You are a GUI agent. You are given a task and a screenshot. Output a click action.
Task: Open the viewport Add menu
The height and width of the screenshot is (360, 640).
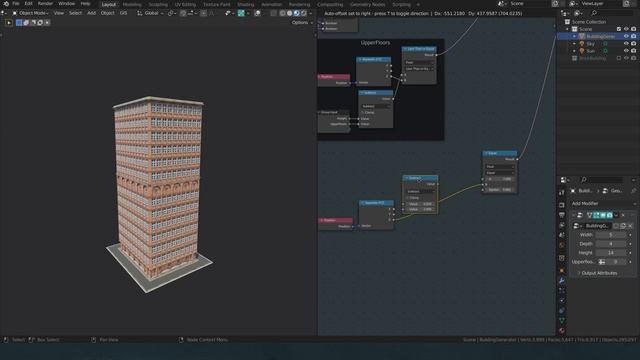coord(91,13)
